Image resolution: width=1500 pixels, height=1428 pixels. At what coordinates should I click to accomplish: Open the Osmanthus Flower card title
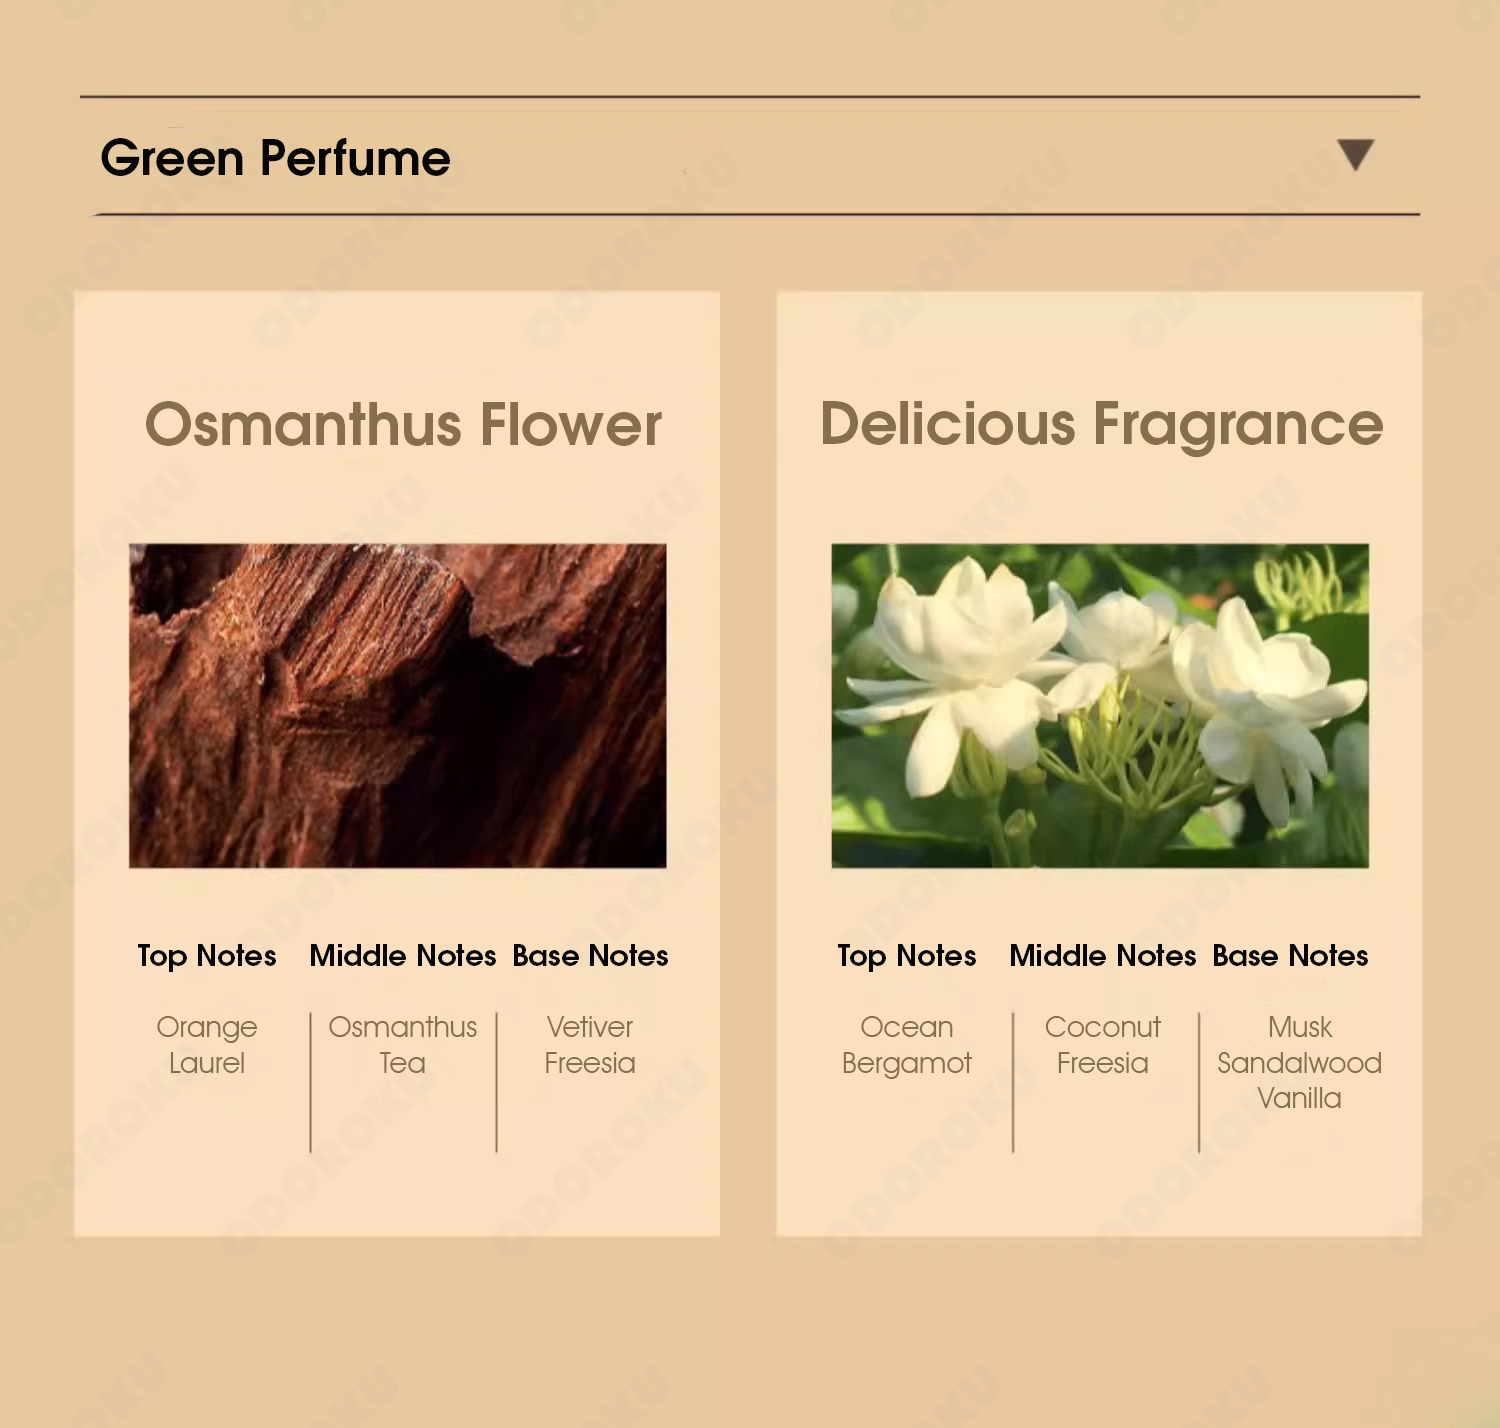coord(403,424)
